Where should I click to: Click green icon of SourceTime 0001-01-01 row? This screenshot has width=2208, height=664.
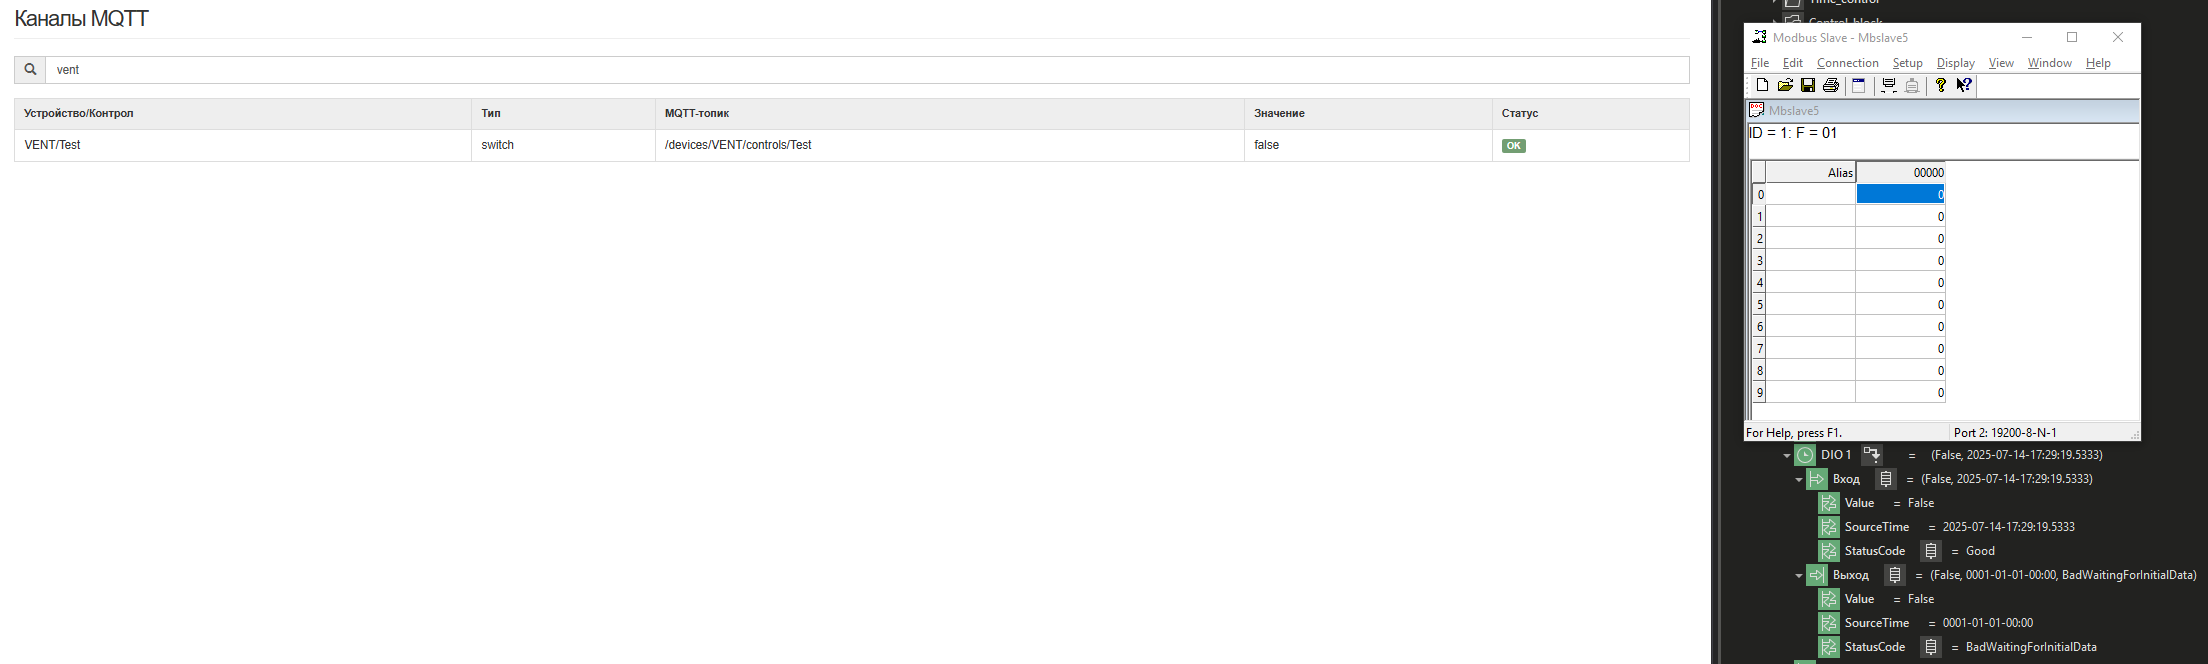[x=1829, y=623]
